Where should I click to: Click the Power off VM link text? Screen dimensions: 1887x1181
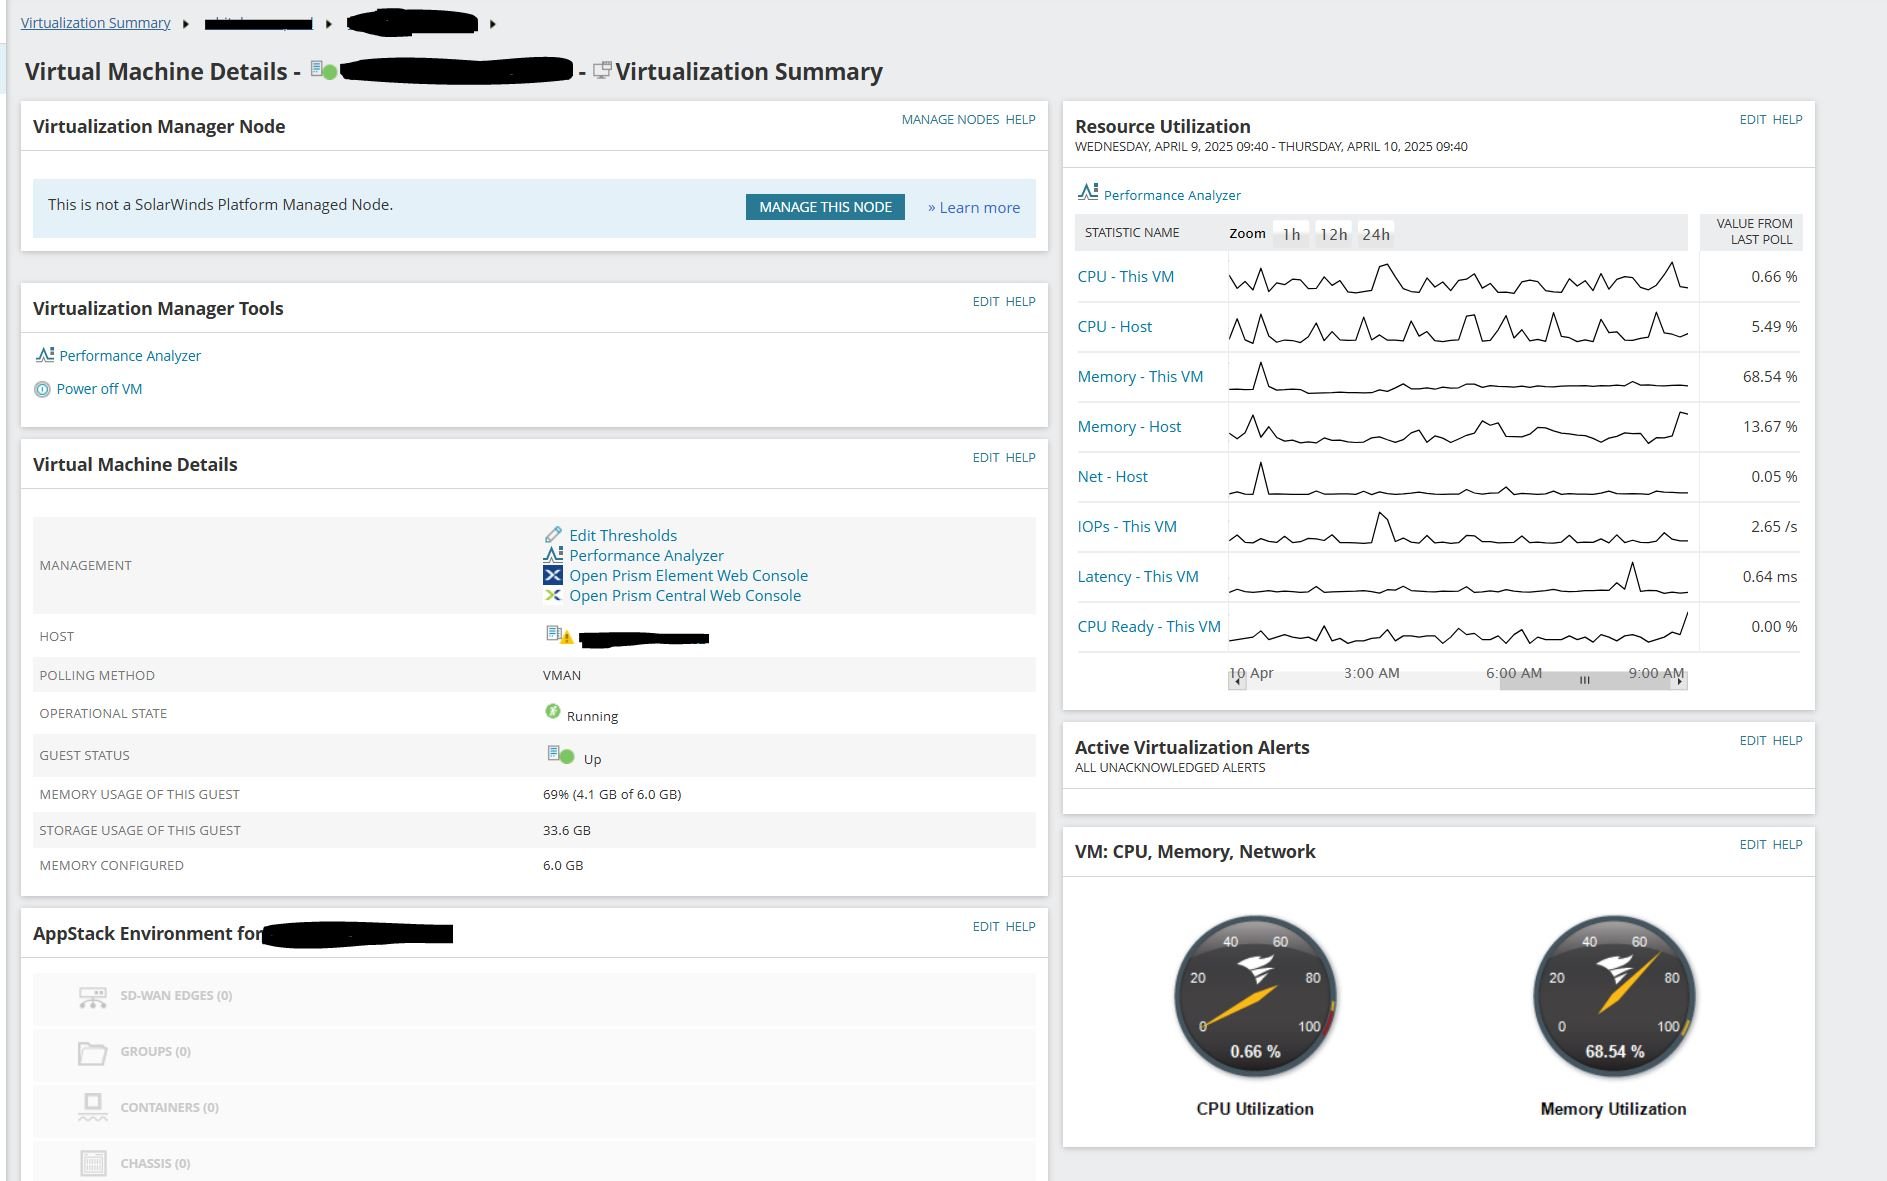pos(99,389)
